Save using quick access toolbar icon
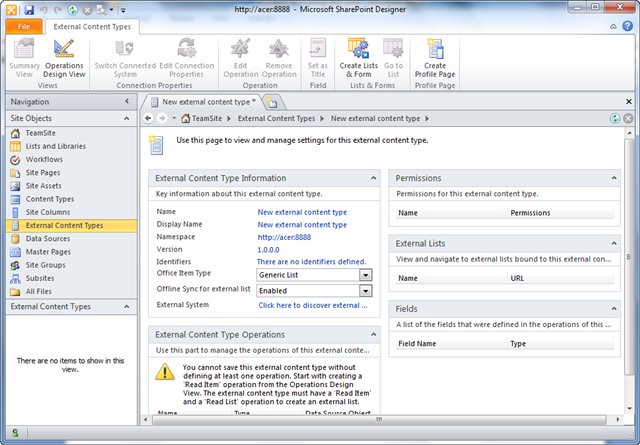 [x=29, y=9]
